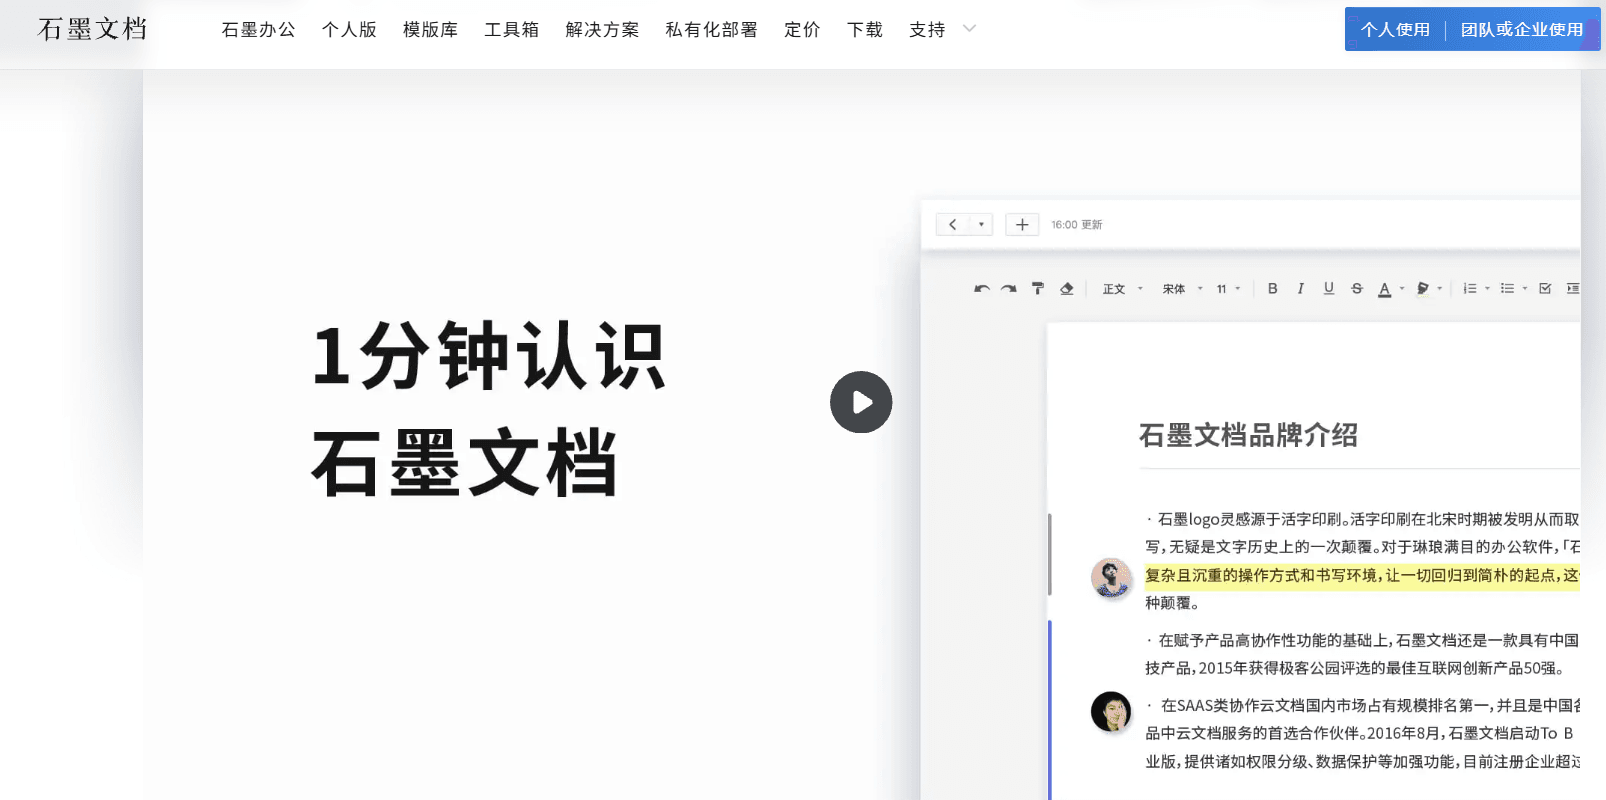This screenshot has width=1606, height=800.
Task: Click the increase indent icon
Action: (1573, 288)
